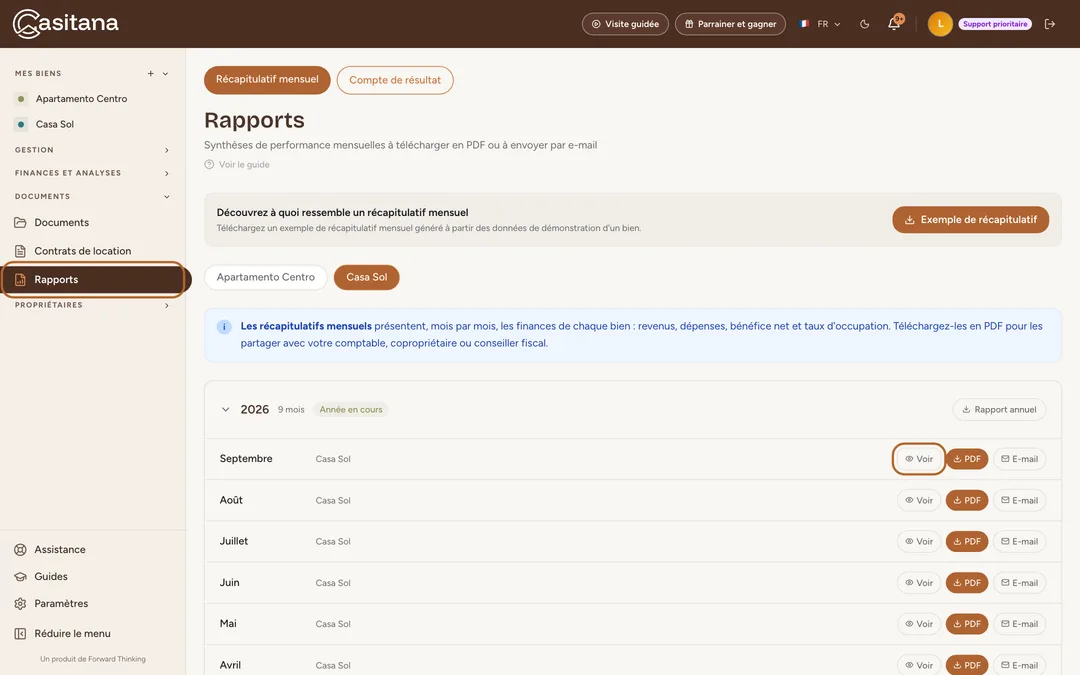Click the user avatar L
The height and width of the screenshot is (675, 1080).
939,24
